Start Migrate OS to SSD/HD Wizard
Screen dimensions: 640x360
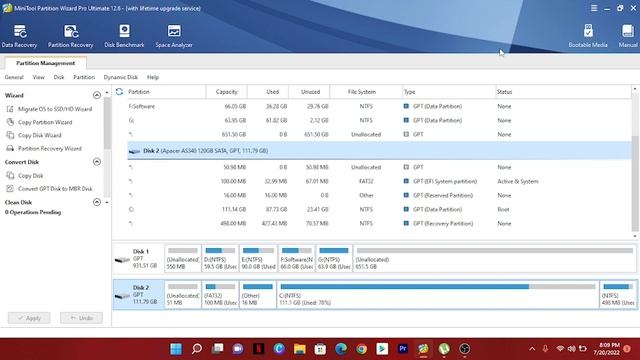49,109
